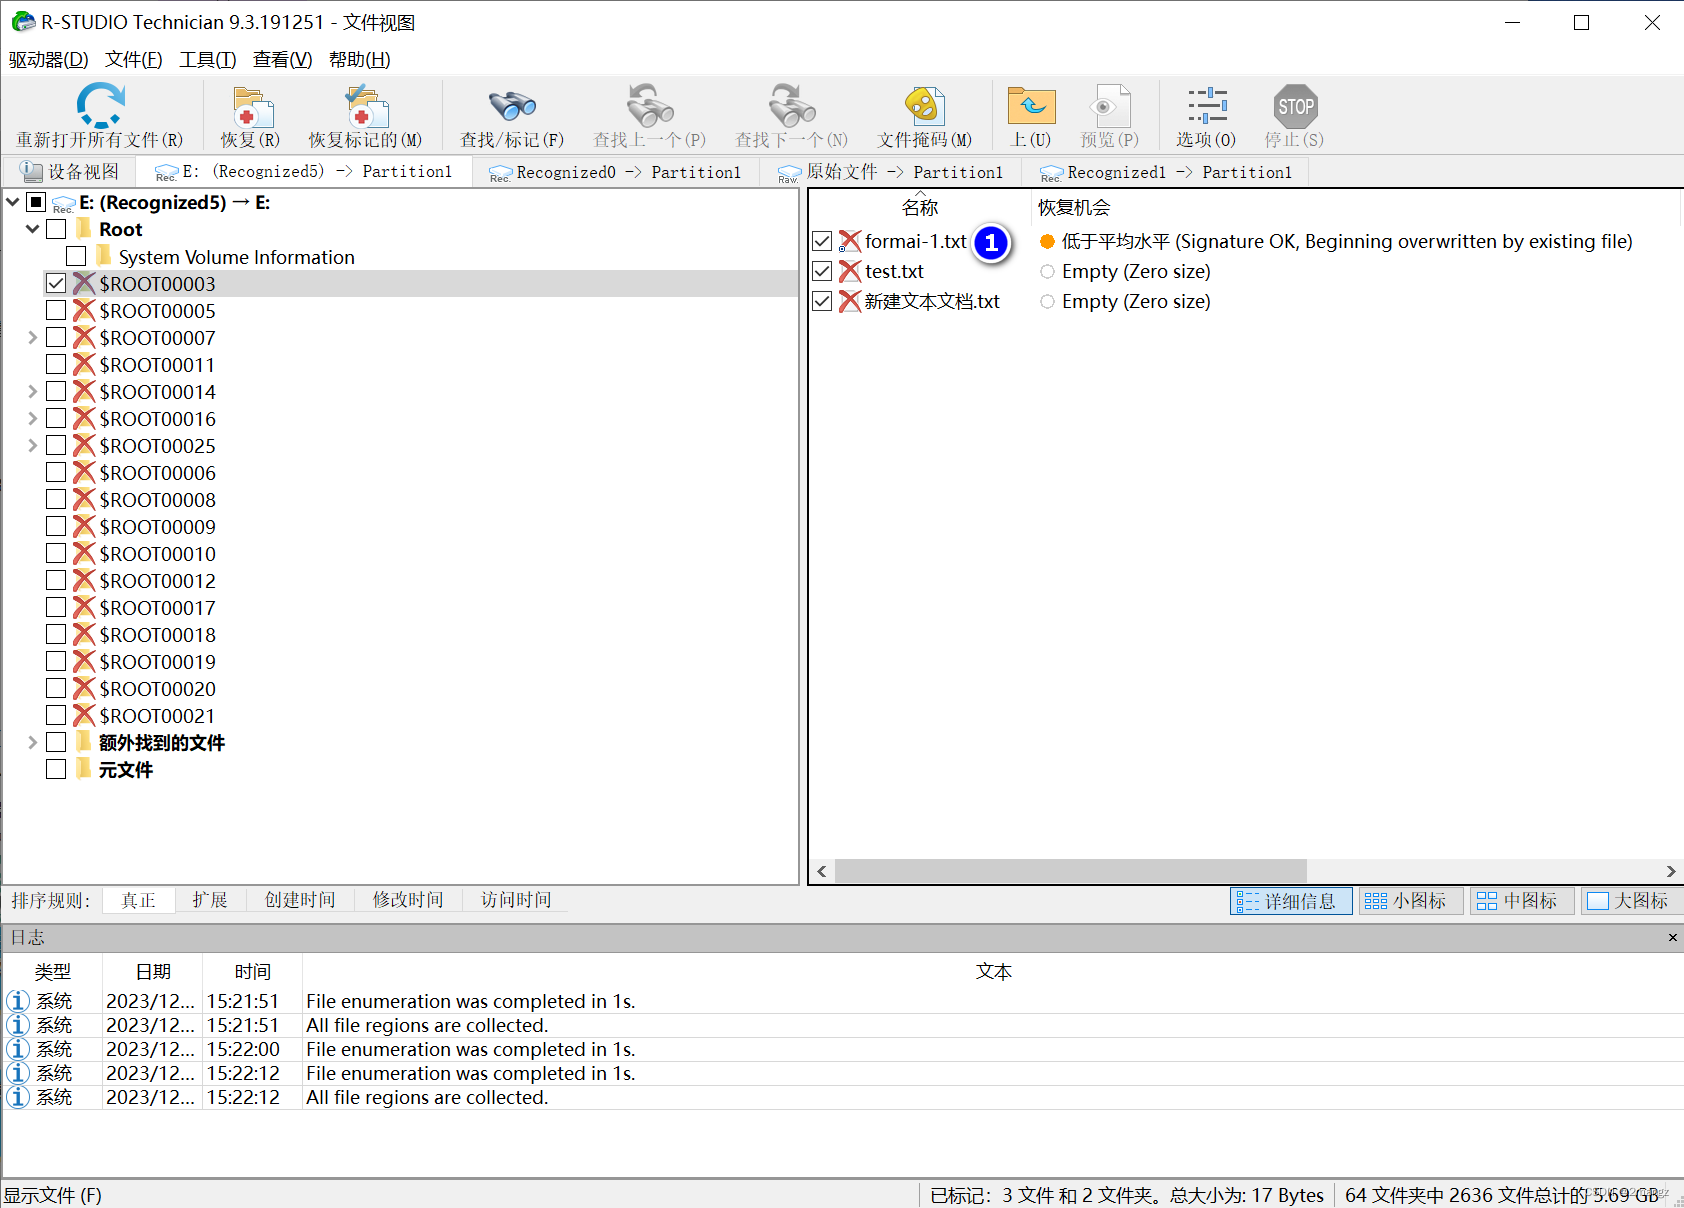
Task: Close the log (日志) panel
Action: click(1672, 937)
